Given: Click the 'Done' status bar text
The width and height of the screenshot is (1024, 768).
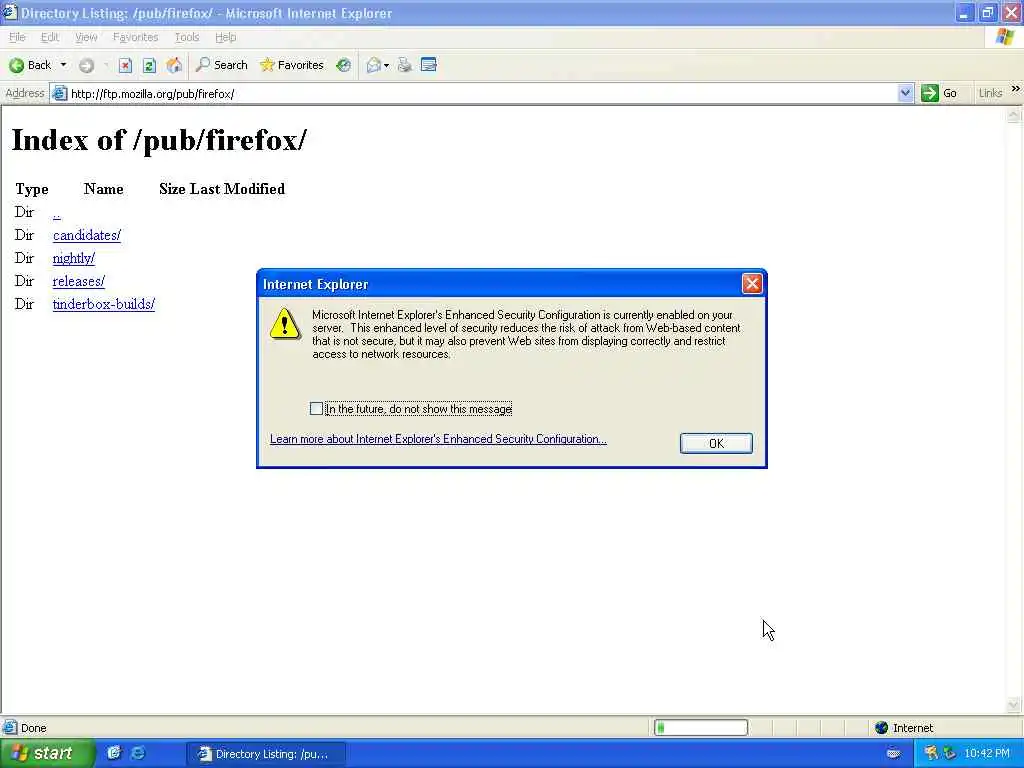Looking at the screenshot, I should coord(33,728).
